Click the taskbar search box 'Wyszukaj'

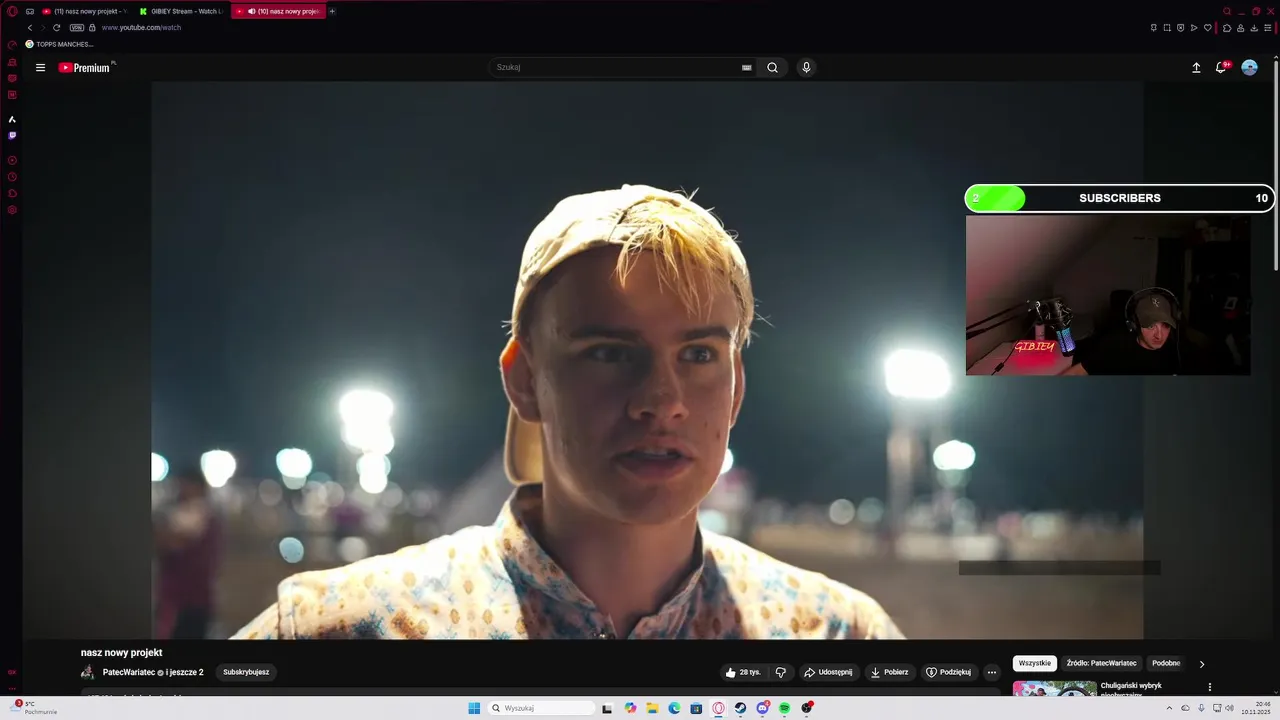(x=542, y=708)
